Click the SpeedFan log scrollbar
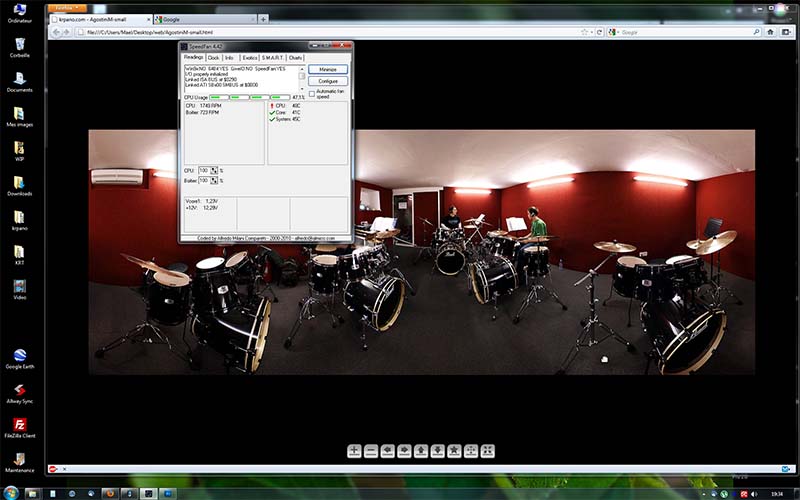Viewport: 800px width, 500px height. [x=302, y=77]
